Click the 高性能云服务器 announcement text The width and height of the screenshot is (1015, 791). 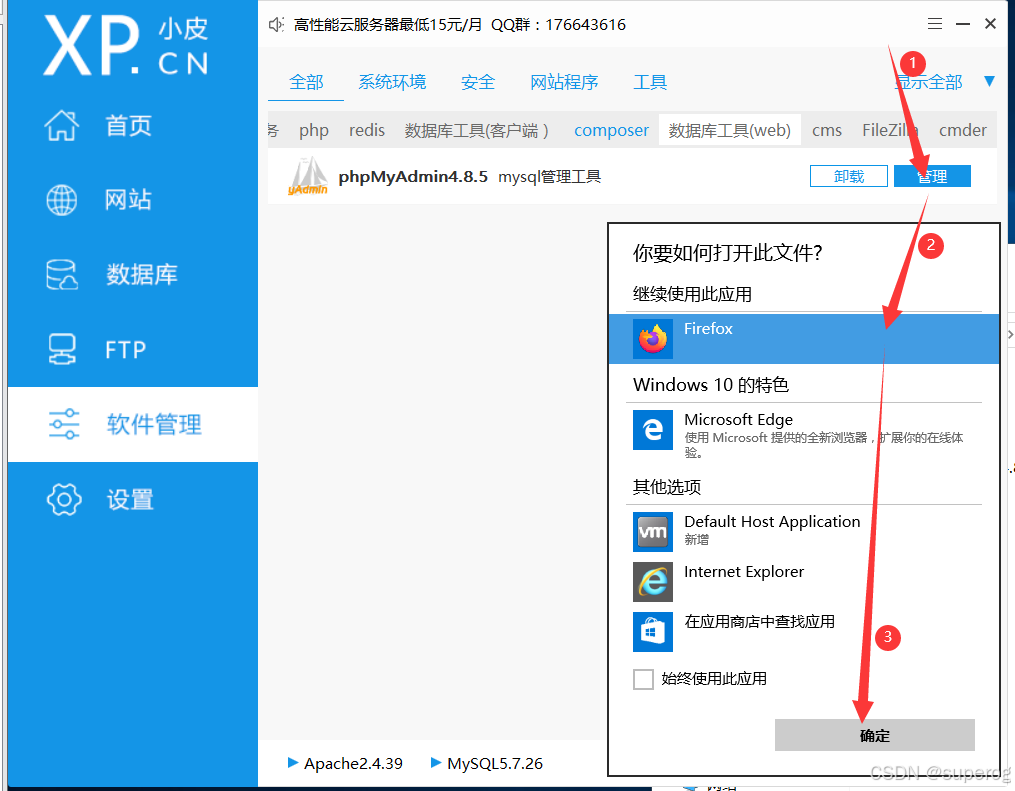[x=460, y=25]
